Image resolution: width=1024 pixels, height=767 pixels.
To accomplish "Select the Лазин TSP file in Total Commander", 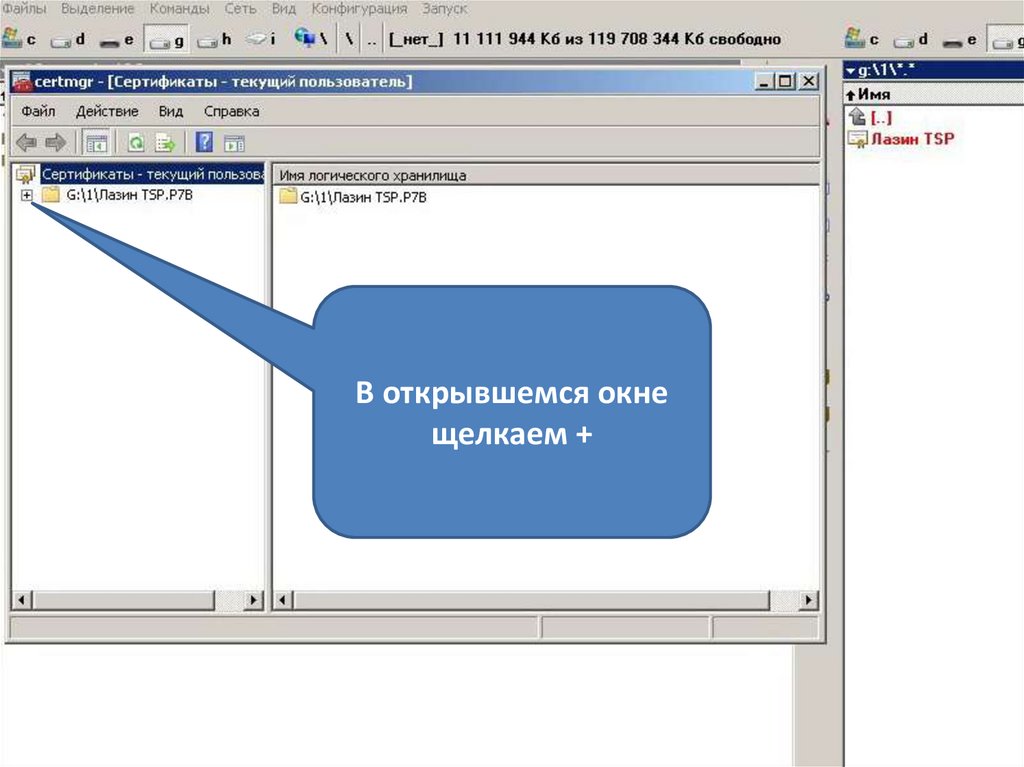I will [x=912, y=139].
